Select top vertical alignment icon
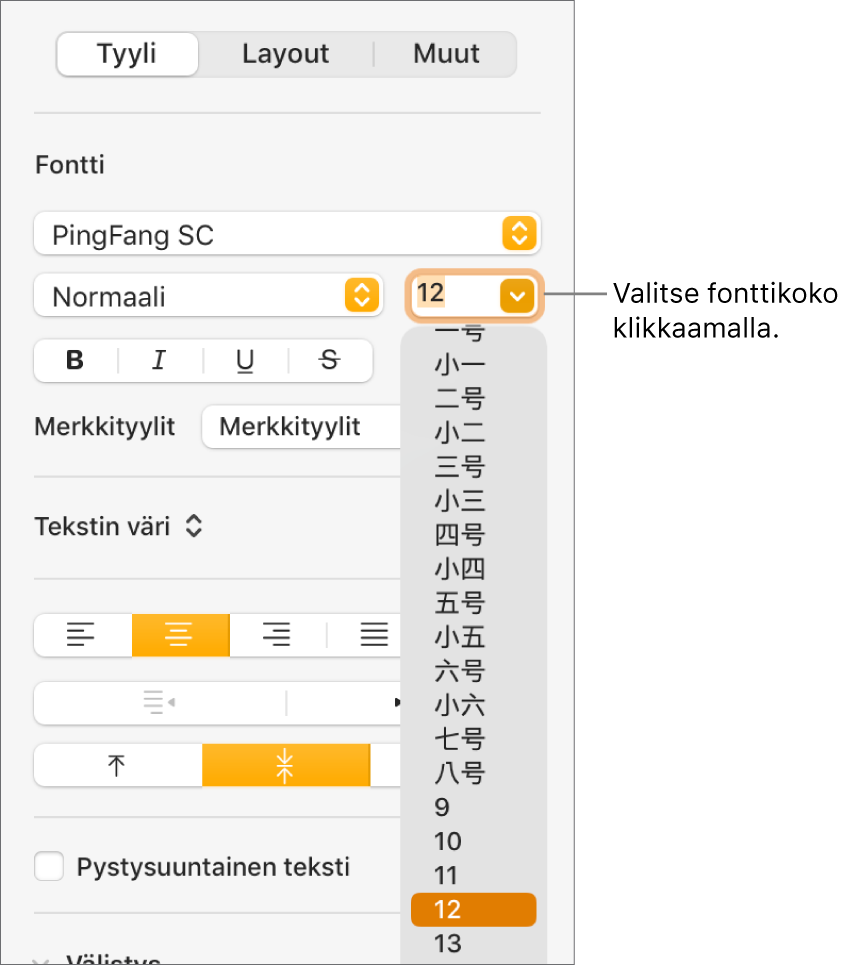 117,765
